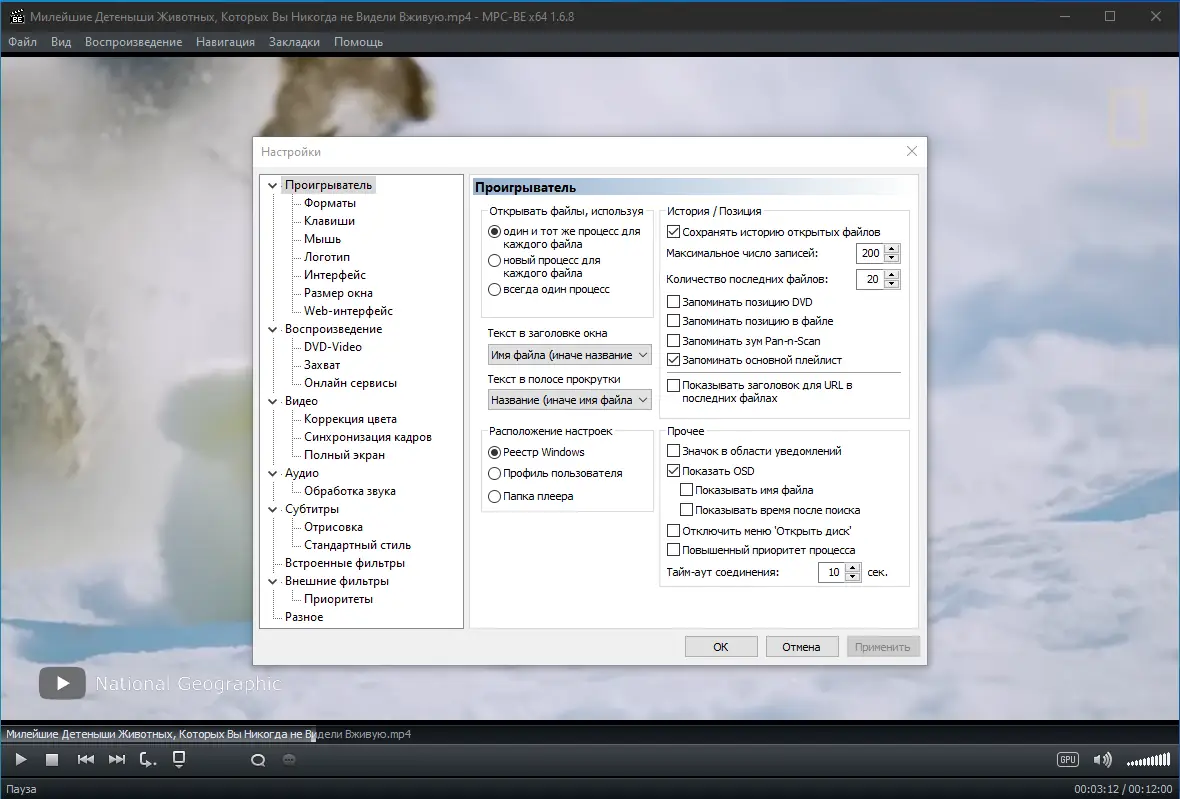Image resolution: width=1180 pixels, height=799 pixels.
Task: Jump to previous file in playlist
Action: click(86, 760)
